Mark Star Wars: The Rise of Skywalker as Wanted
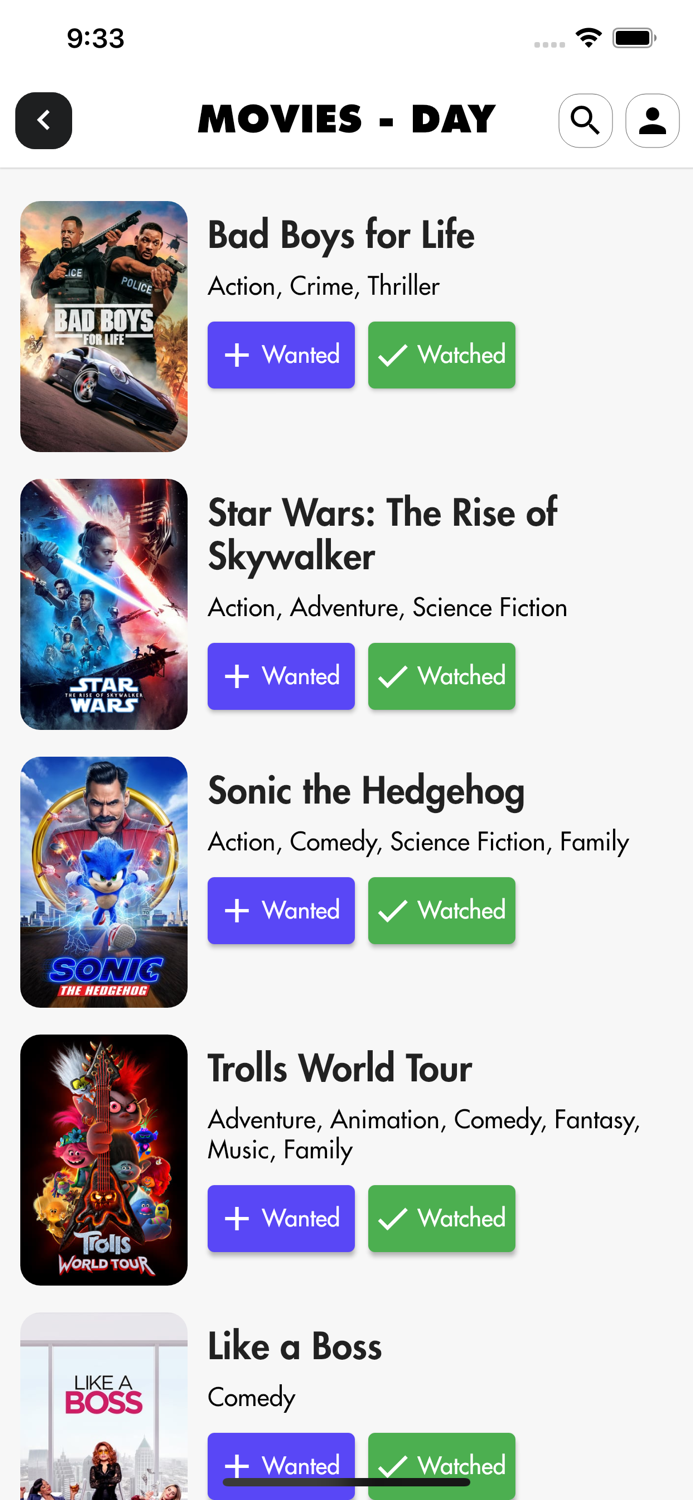This screenshot has height=1500, width=693. (x=281, y=676)
